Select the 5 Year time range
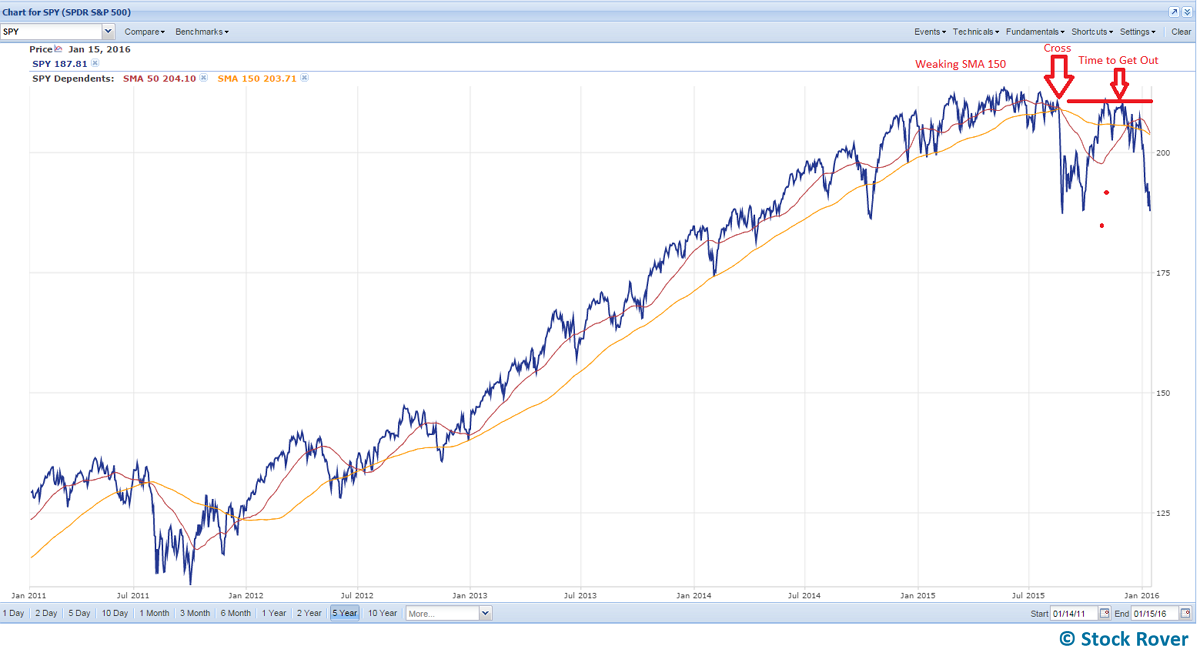 345,613
